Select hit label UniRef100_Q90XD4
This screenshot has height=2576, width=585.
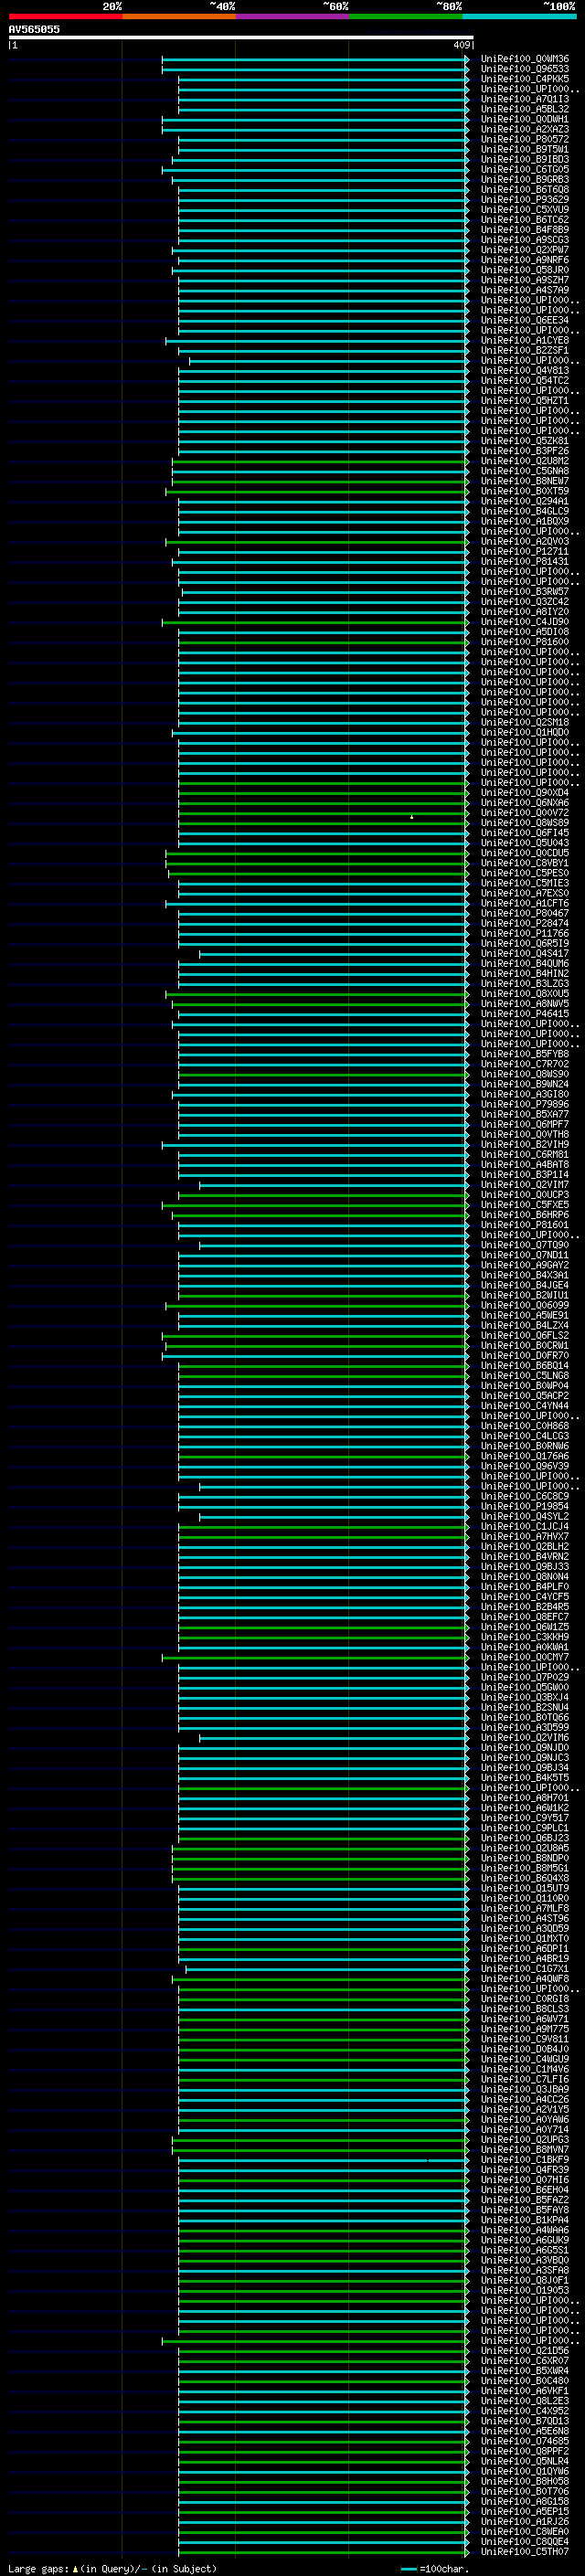[x=525, y=793]
